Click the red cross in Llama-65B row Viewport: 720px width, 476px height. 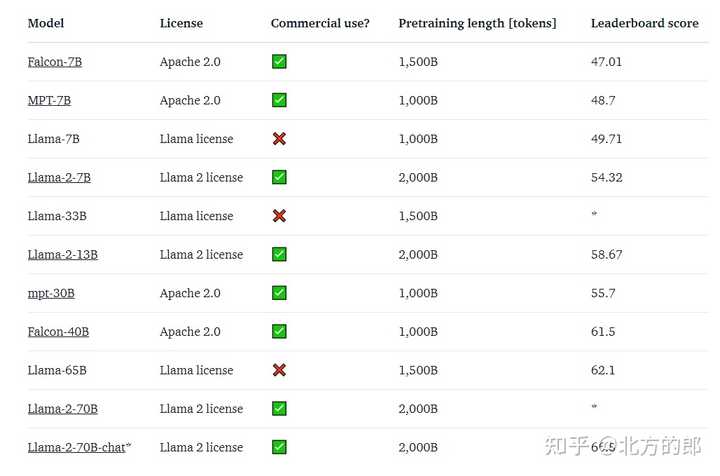click(x=279, y=370)
